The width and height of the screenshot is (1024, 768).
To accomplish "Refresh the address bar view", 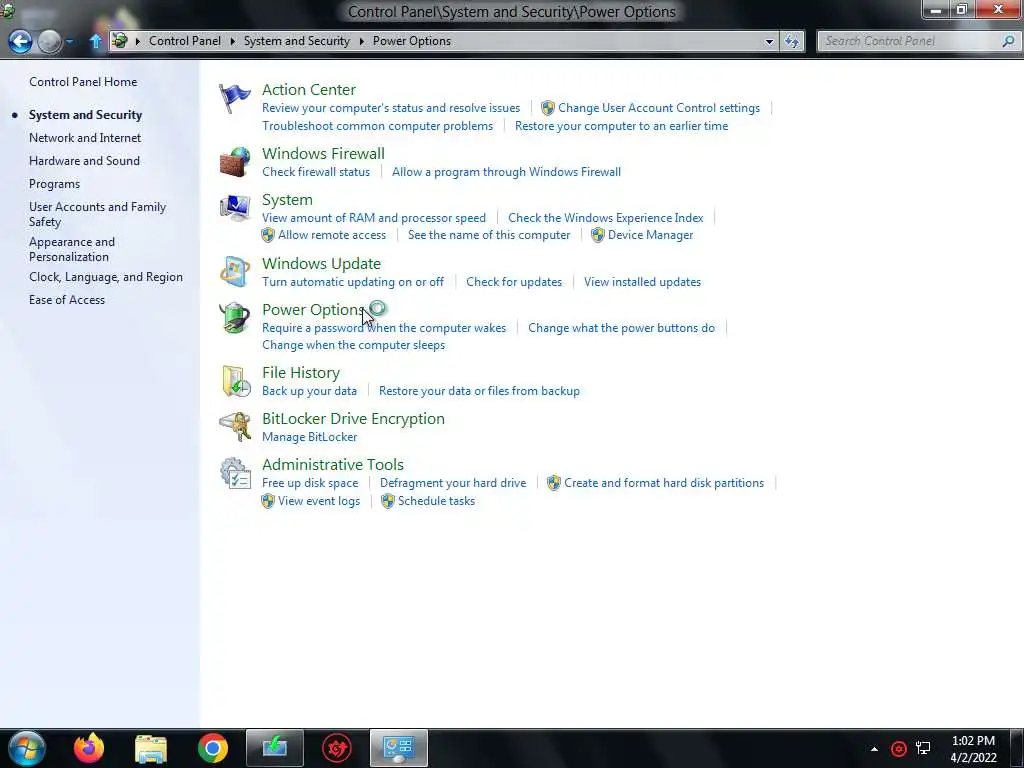I will click(x=792, y=41).
